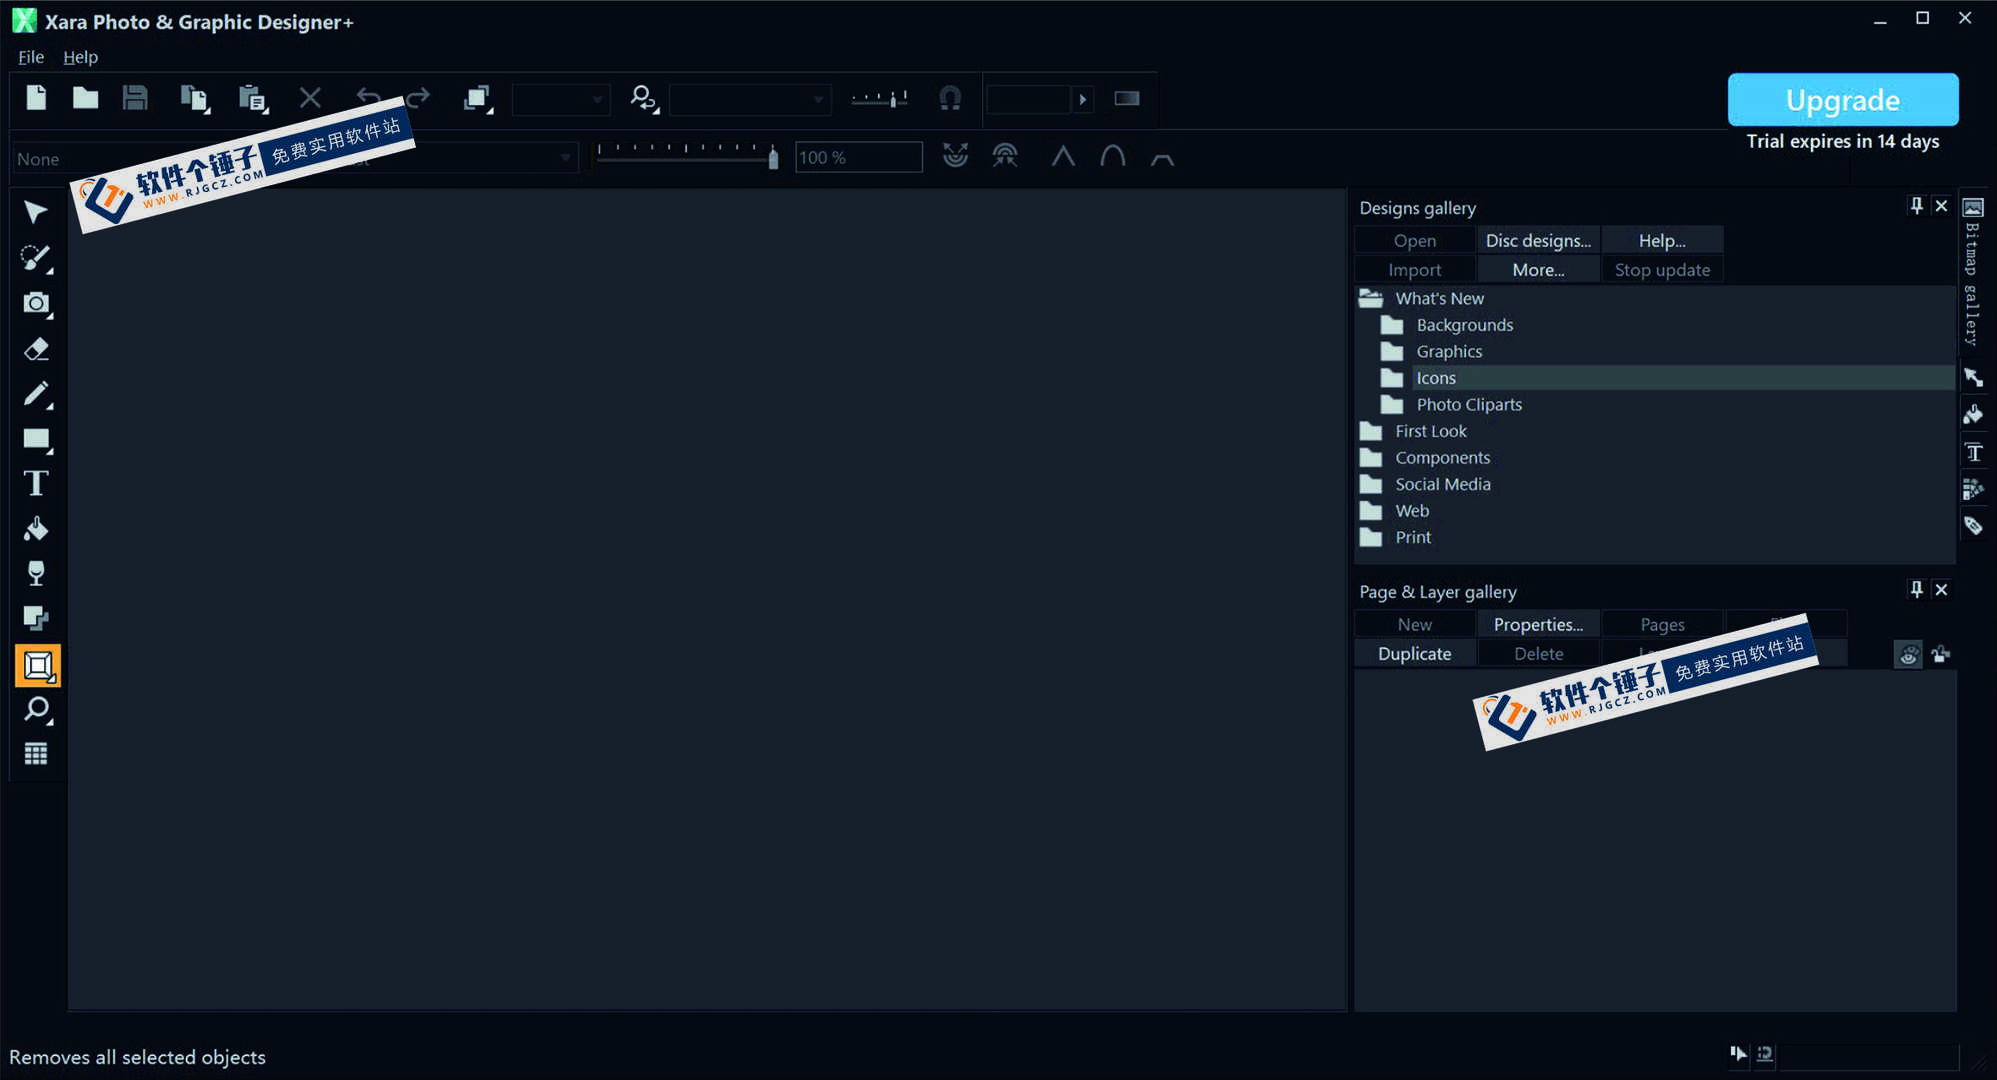The image size is (1997, 1080).
Task: Create a new document
Action: [x=36, y=98]
